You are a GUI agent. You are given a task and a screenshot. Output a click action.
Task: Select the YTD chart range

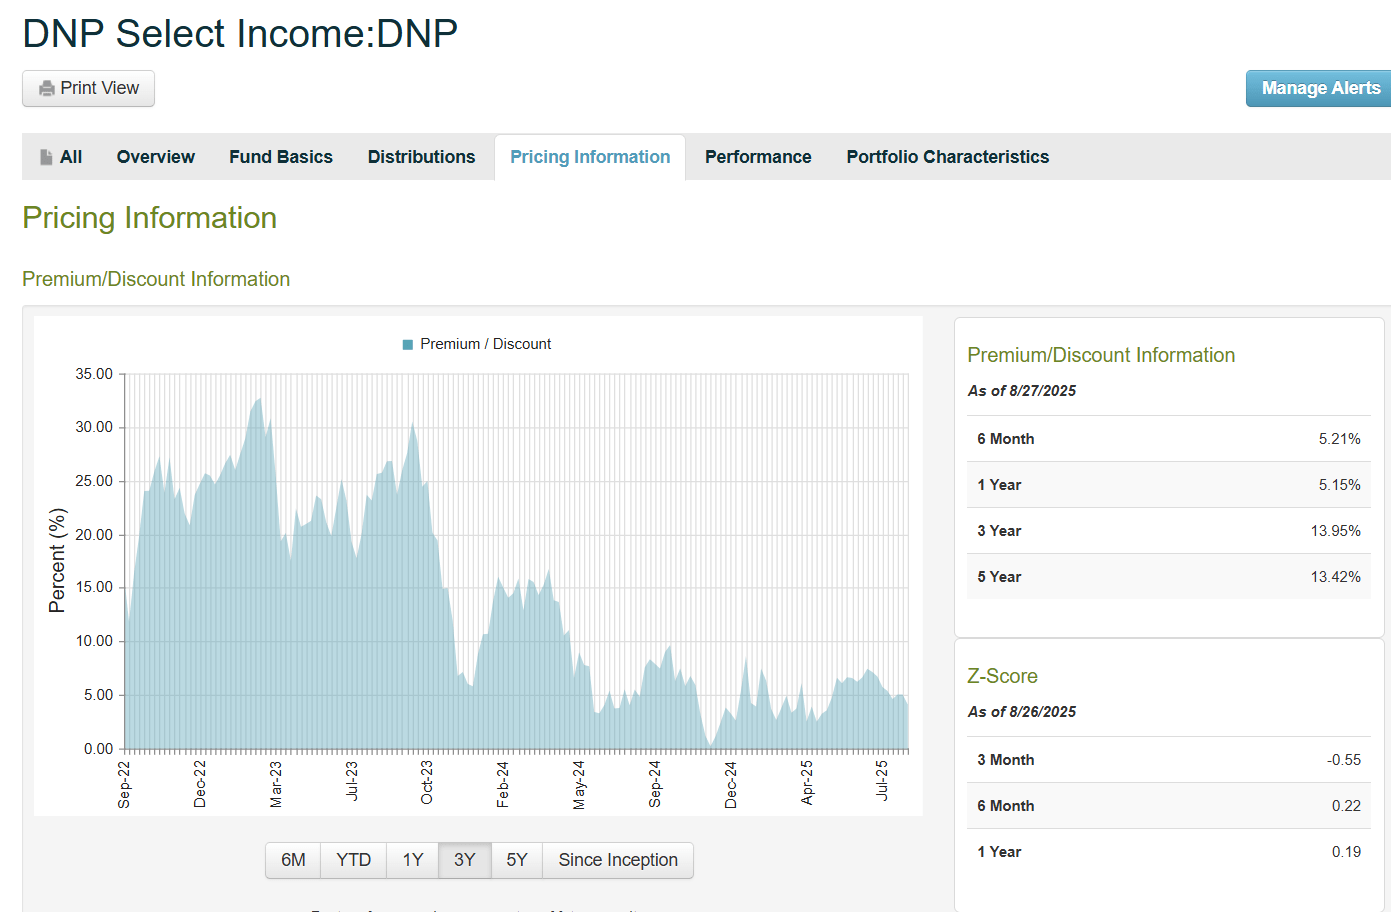[x=352, y=860]
